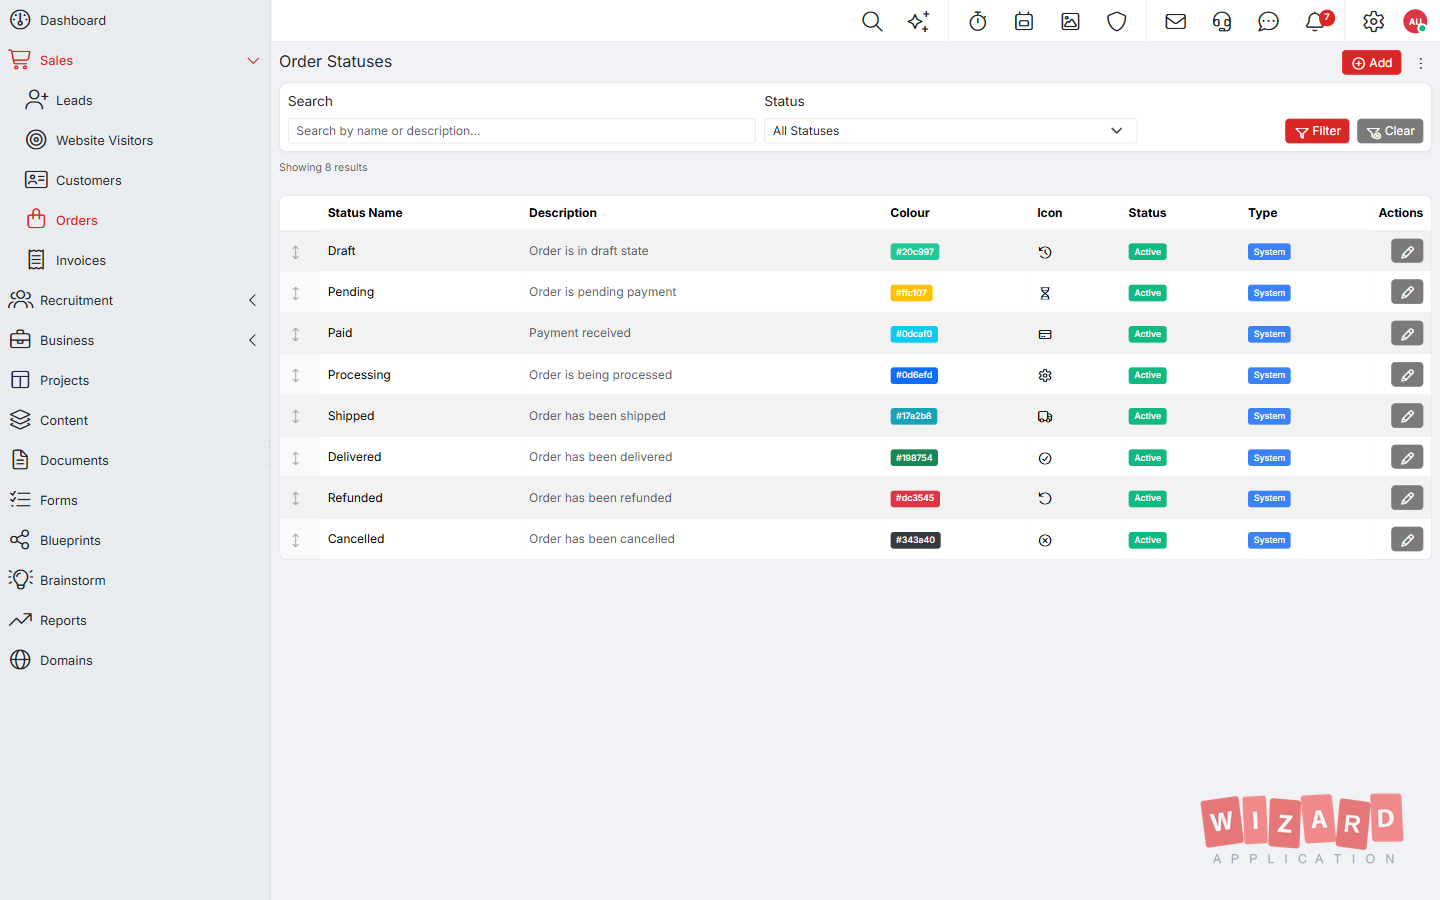Expand the Business submenu chevron
Screen dimensions: 1440x900
[253, 340]
